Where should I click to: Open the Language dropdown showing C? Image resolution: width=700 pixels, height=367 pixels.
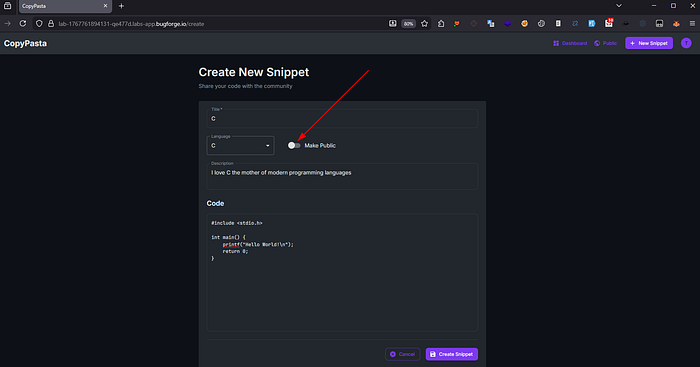[241, 146]
